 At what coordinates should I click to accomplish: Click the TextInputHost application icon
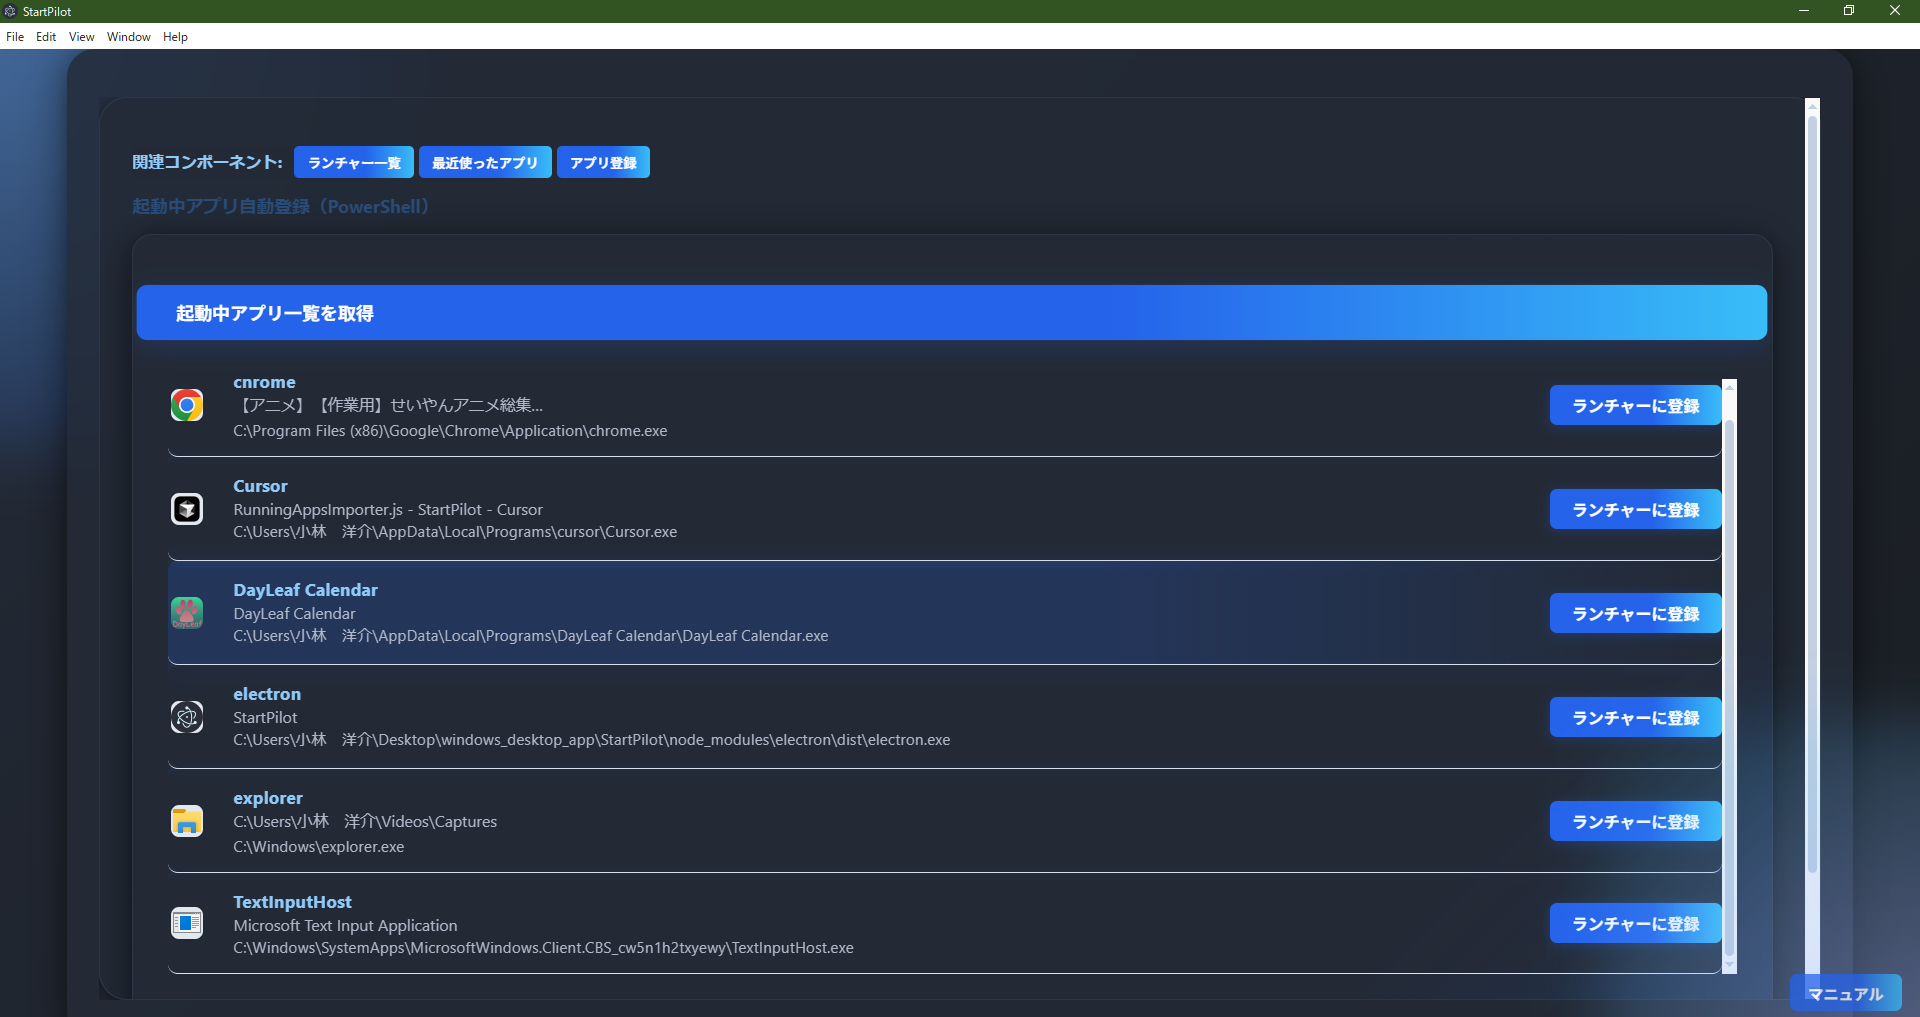click(x=186, y=923)
